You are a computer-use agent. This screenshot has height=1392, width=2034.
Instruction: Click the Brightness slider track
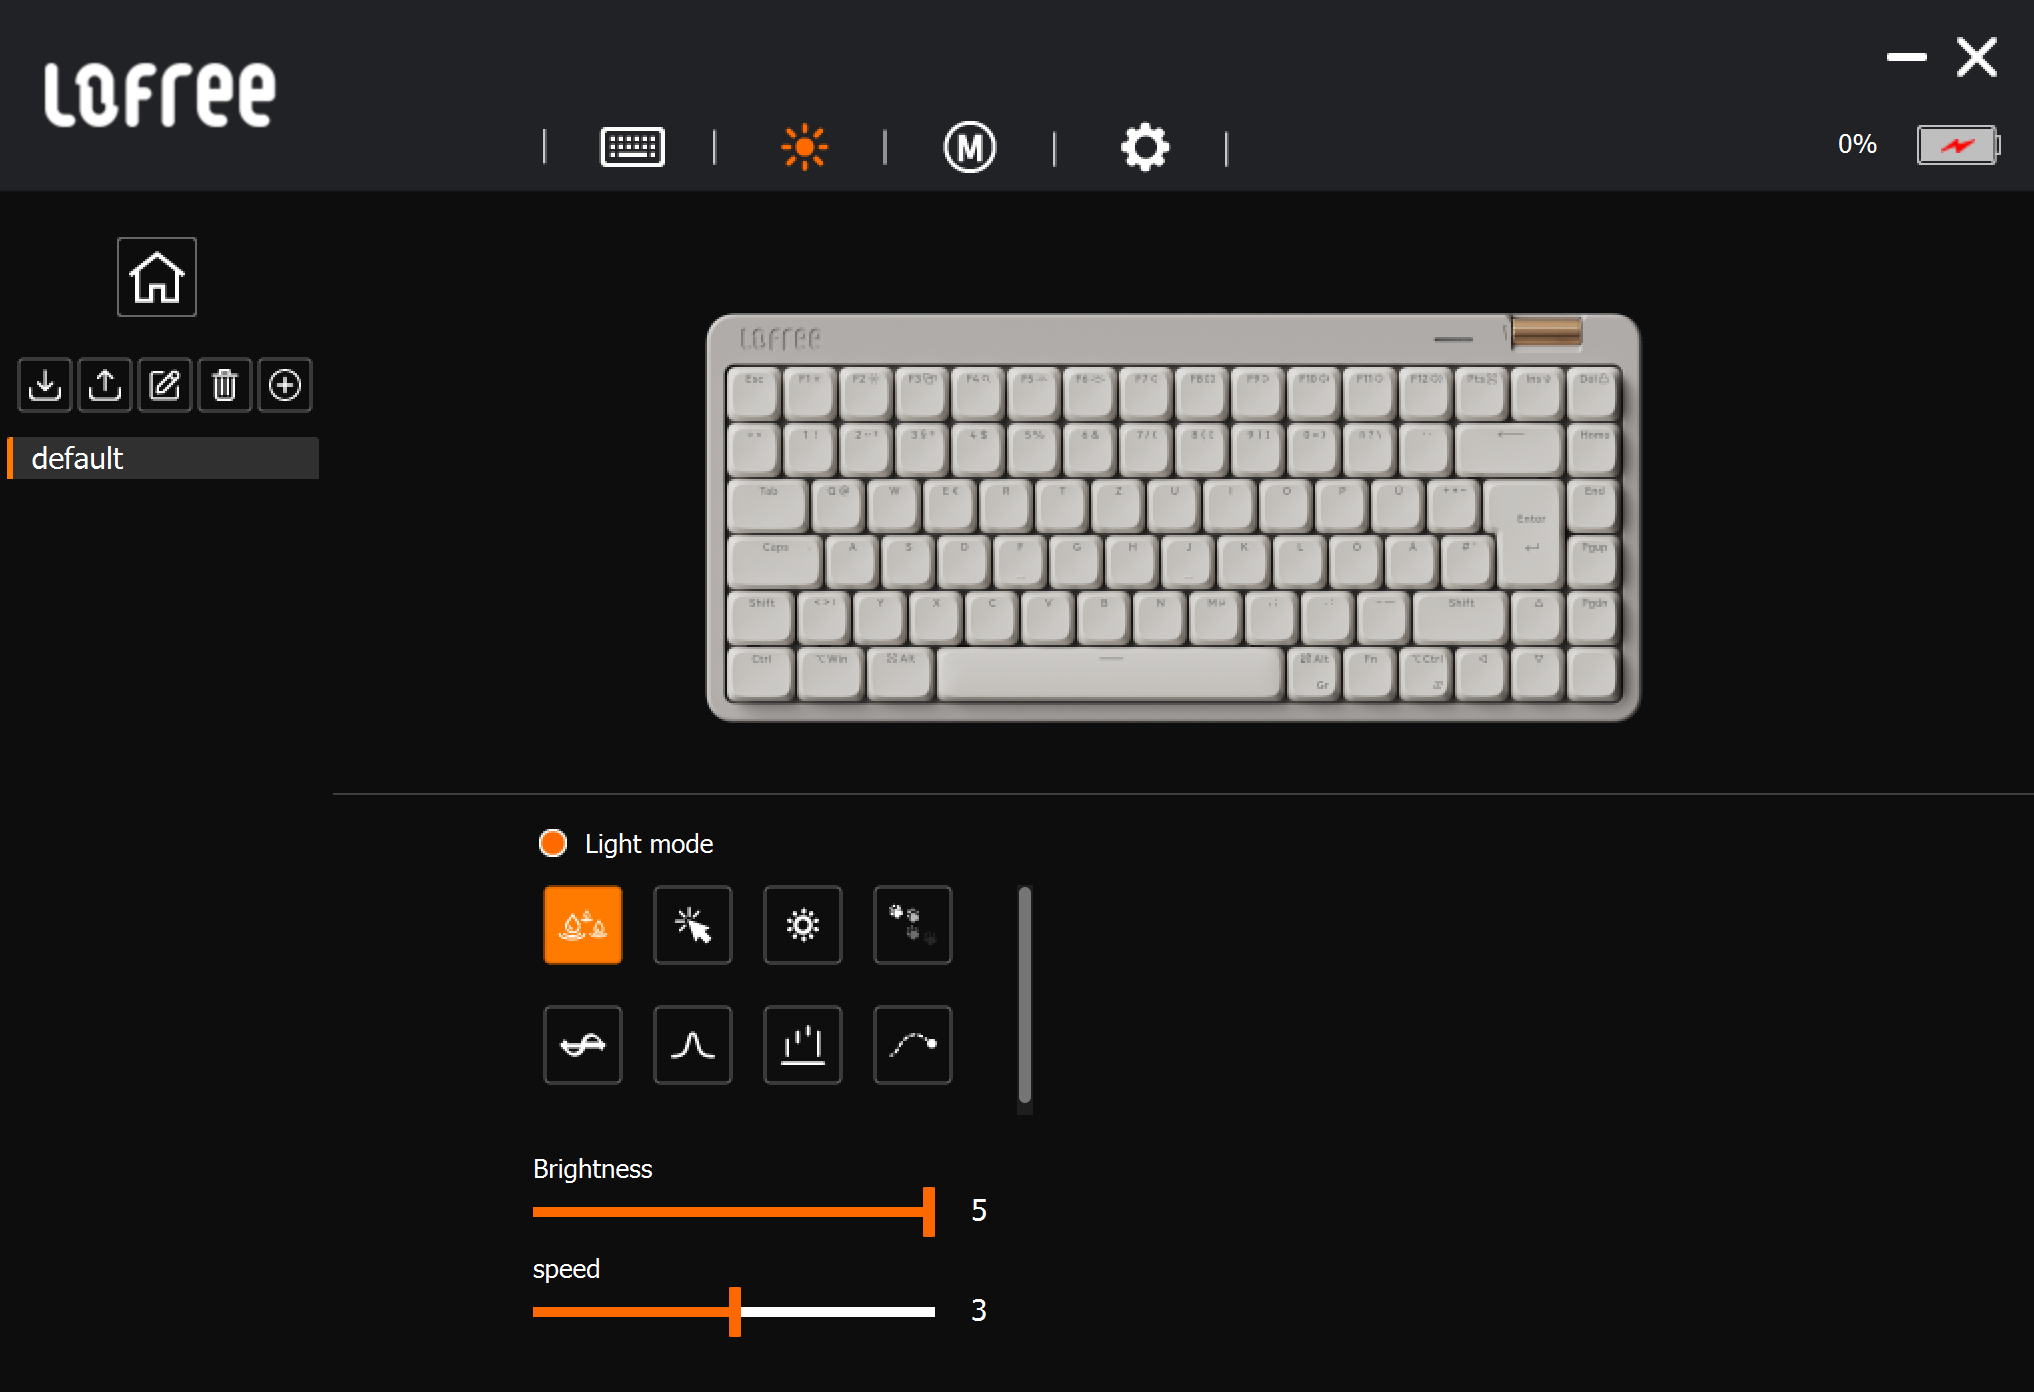[x=734, y=1211]
